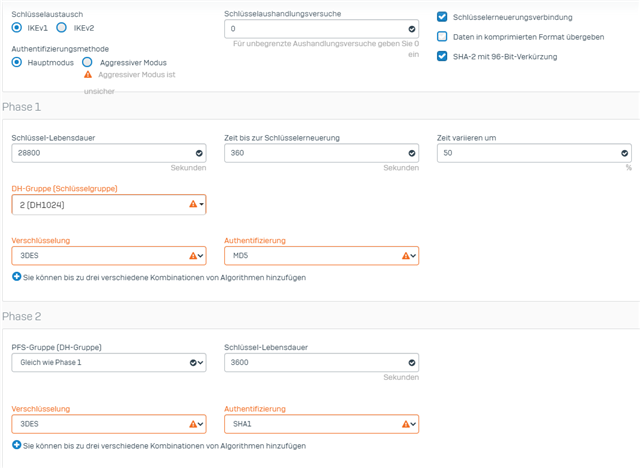Click warning icon in DH-Gruppe field

point(193,204)
